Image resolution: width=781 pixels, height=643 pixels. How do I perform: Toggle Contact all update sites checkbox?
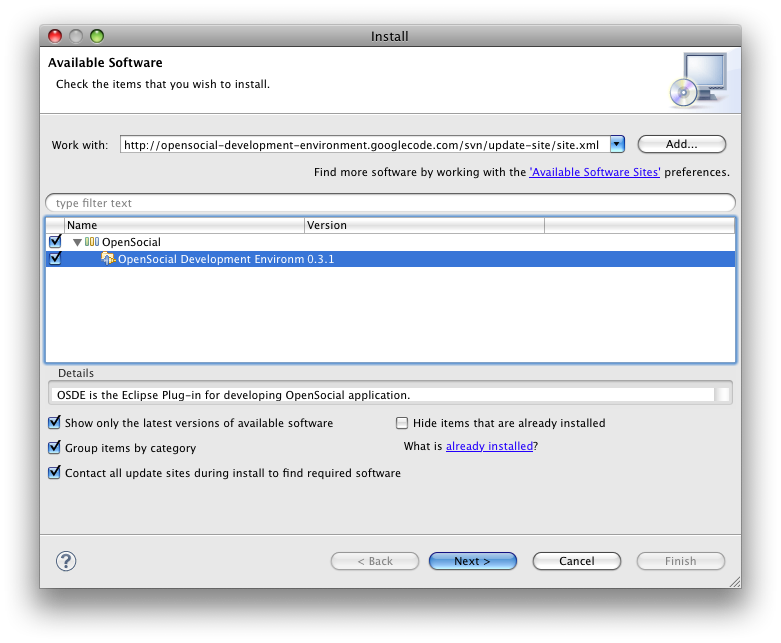coord(54,473)
